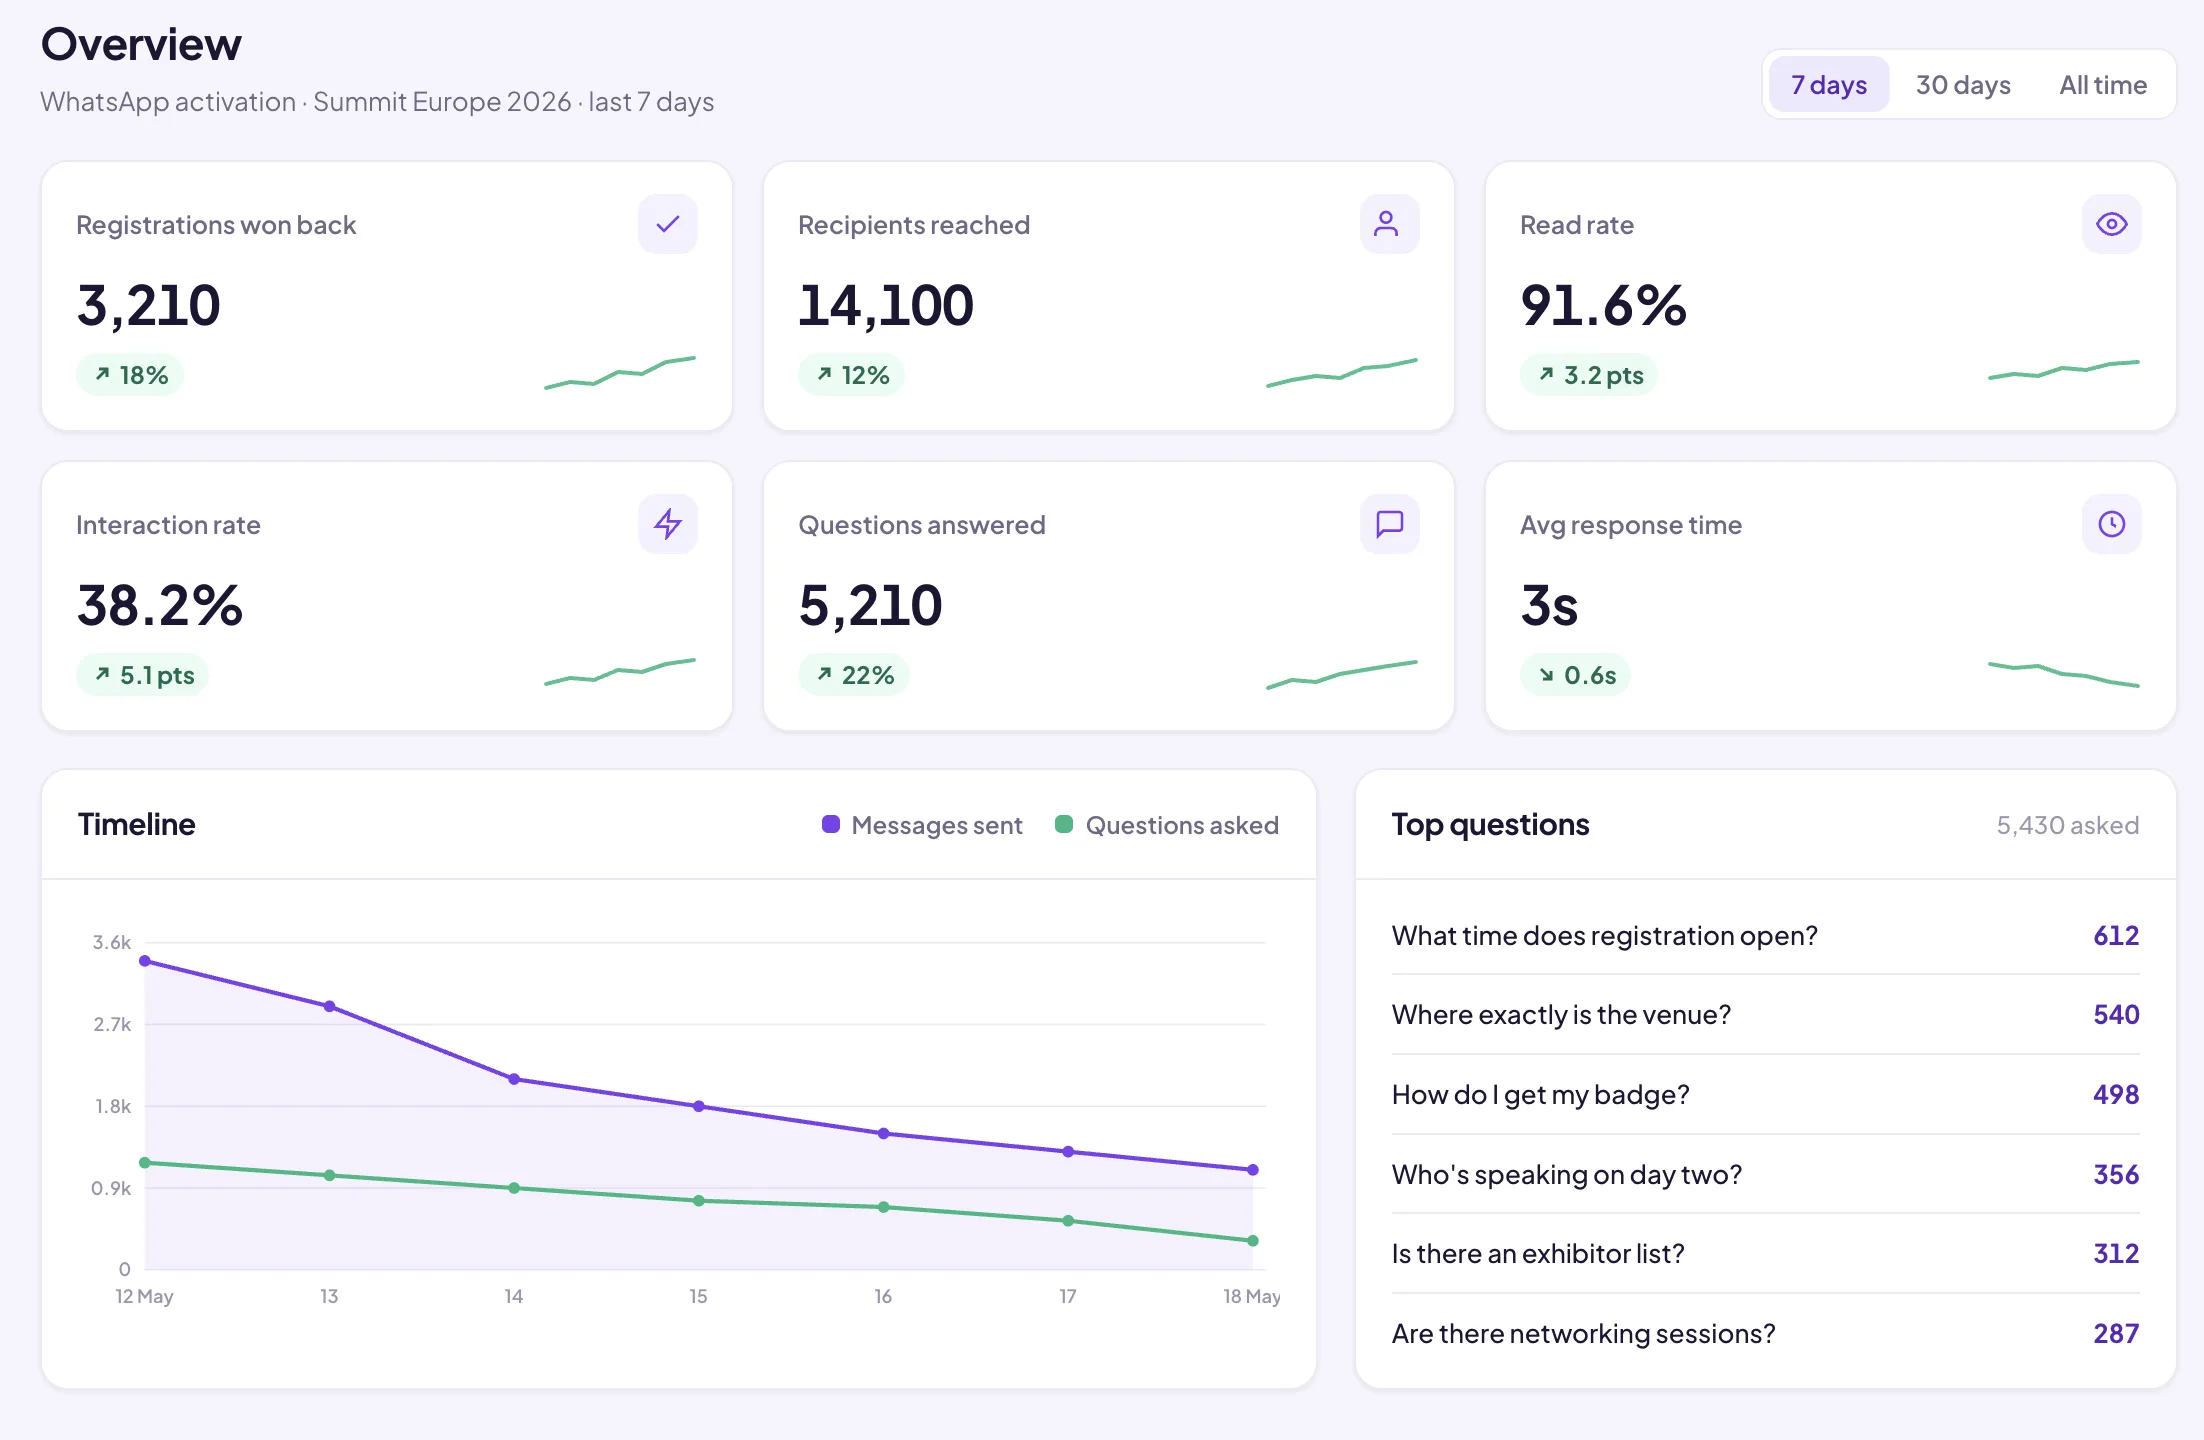This screenshot has width=2204, height=1440.
Task: Open 'Are there networking sessions?' question
Action: pyautogui.click(x=1765, y=1333)
